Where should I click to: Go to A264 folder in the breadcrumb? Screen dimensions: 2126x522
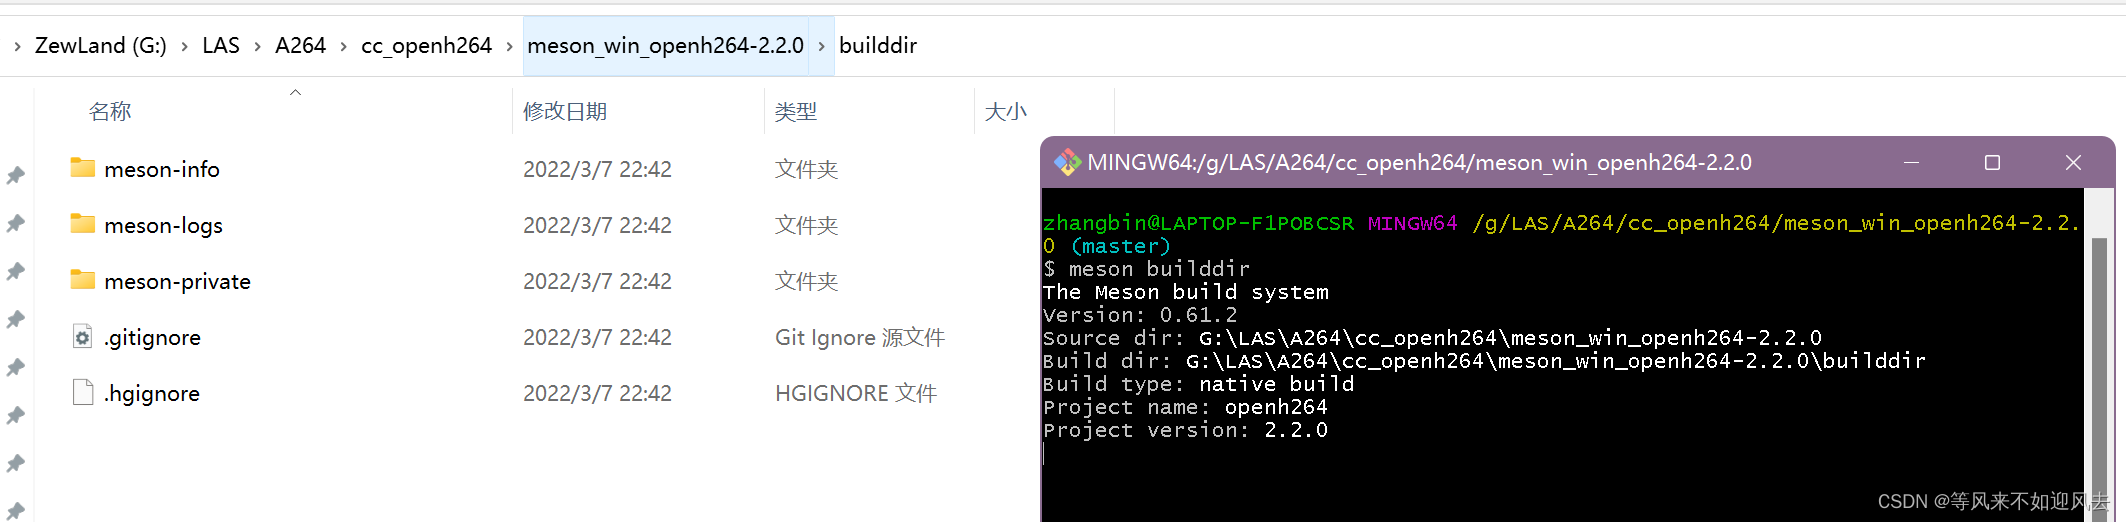tap(301, 45)
